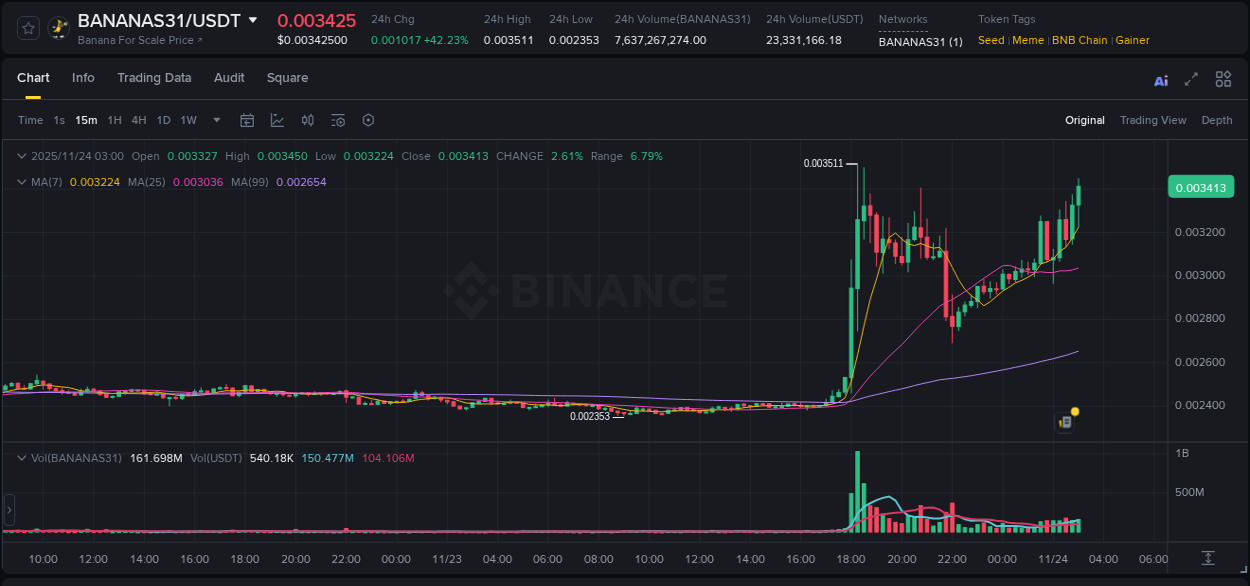Open the calendar date-range picker
1250x586 pixels.
(247, 120)
